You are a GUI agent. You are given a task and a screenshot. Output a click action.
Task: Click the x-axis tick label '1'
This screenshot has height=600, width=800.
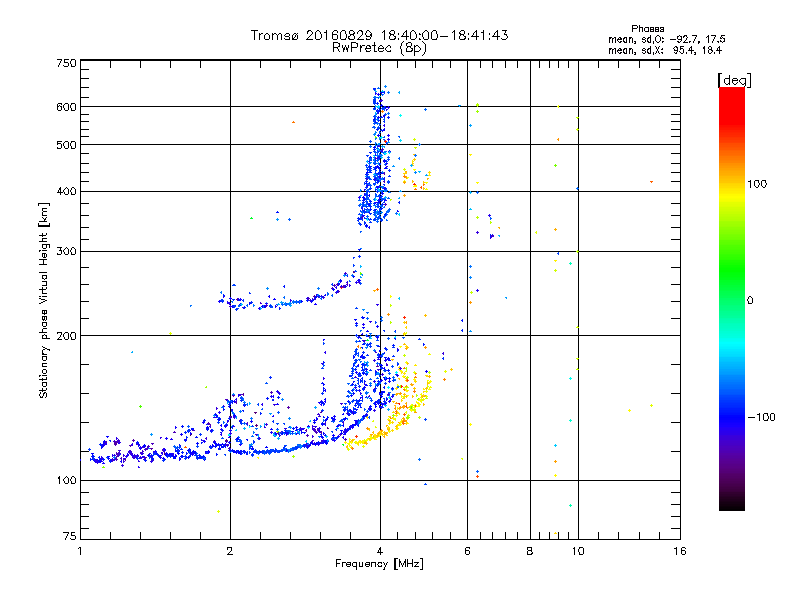[x=80, y=551]
